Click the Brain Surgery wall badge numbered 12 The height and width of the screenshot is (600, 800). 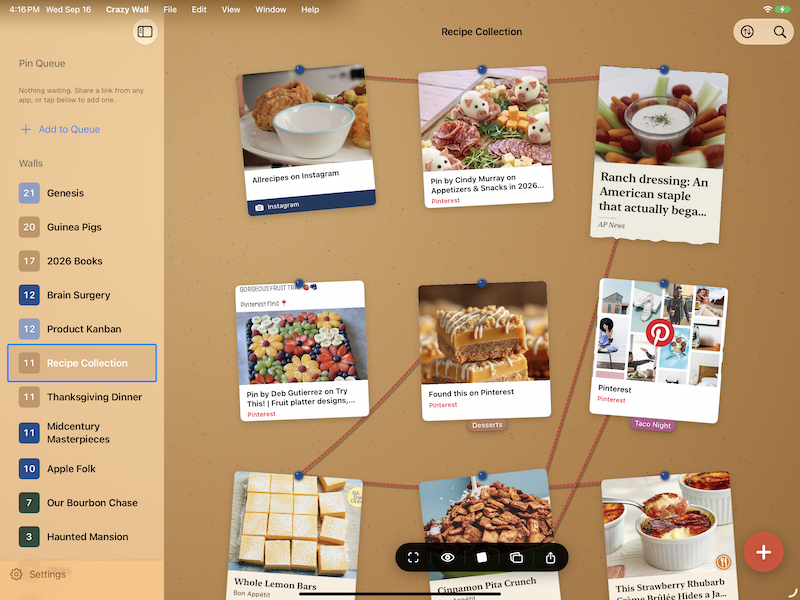(x=29, y=295)
